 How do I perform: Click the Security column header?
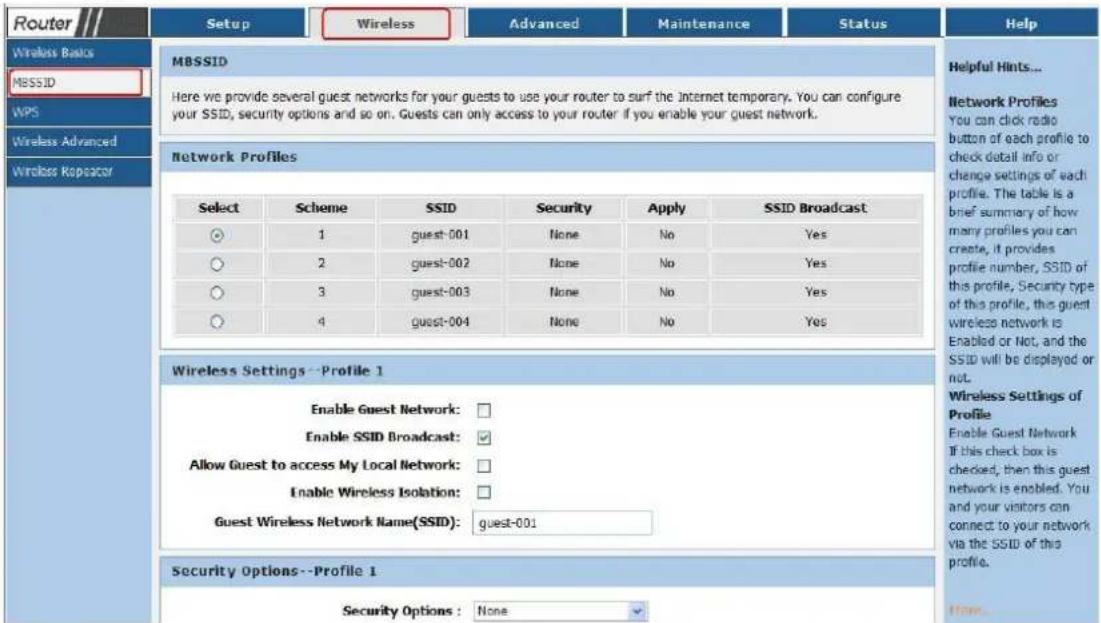(x=564, y=208)
